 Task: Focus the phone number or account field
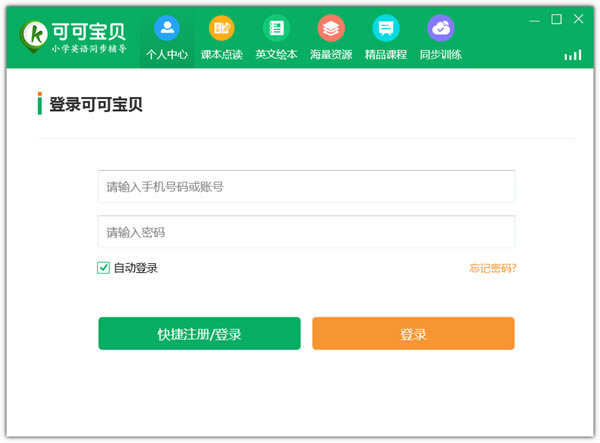306,186
